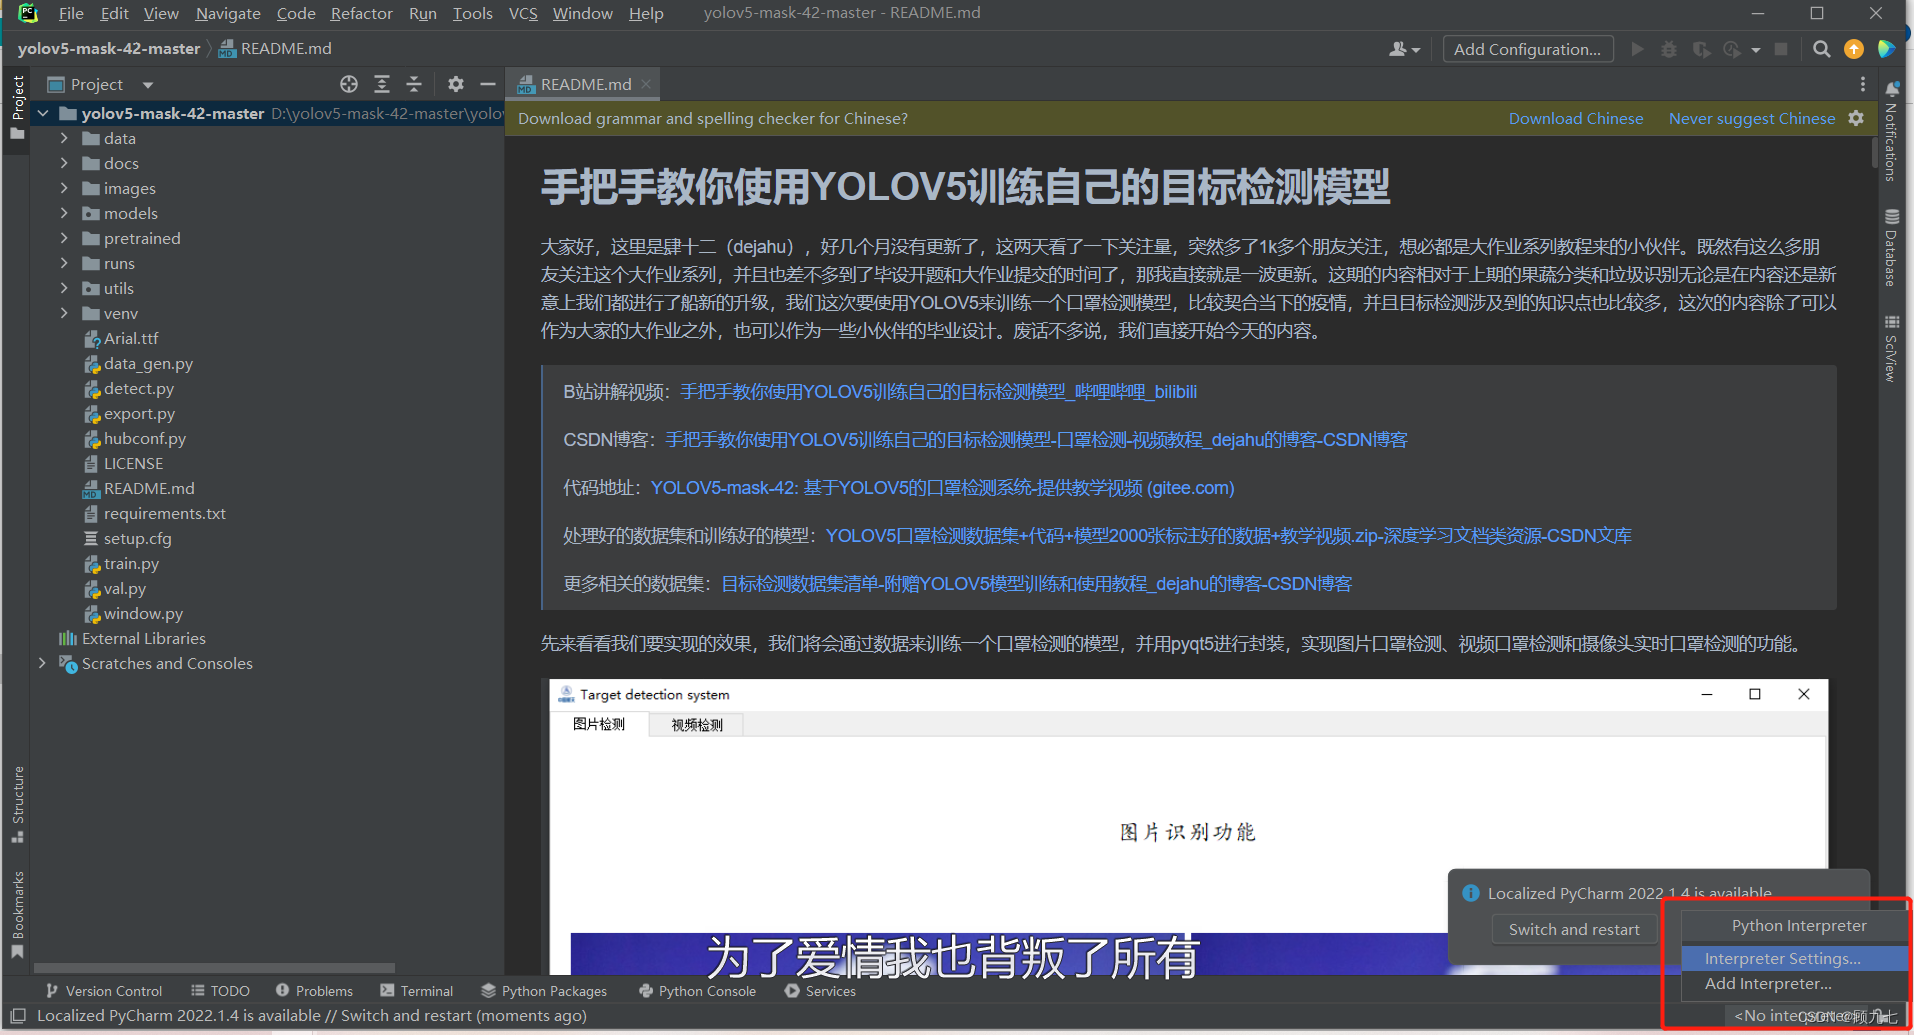1914x1035 pixels.
Task: Open the JetBrains Toolbox colorful icon
Action: click(1886, 49)
